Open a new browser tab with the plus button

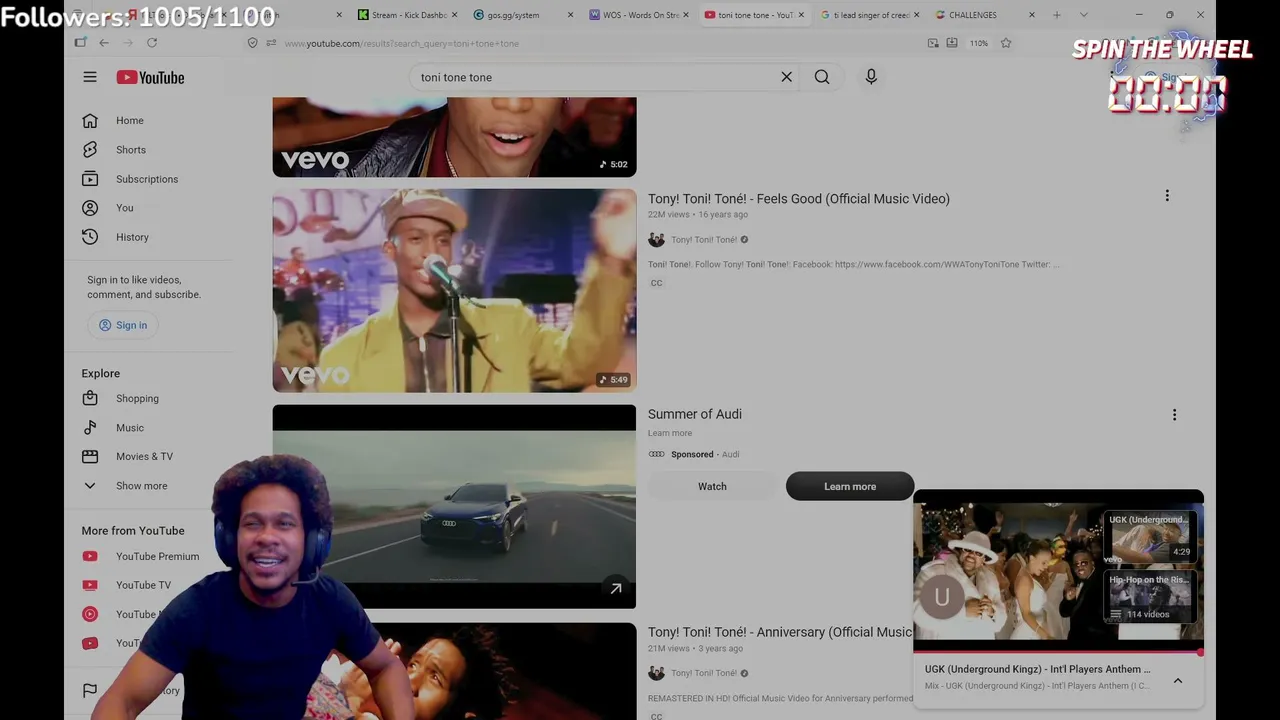[1057, 15]
